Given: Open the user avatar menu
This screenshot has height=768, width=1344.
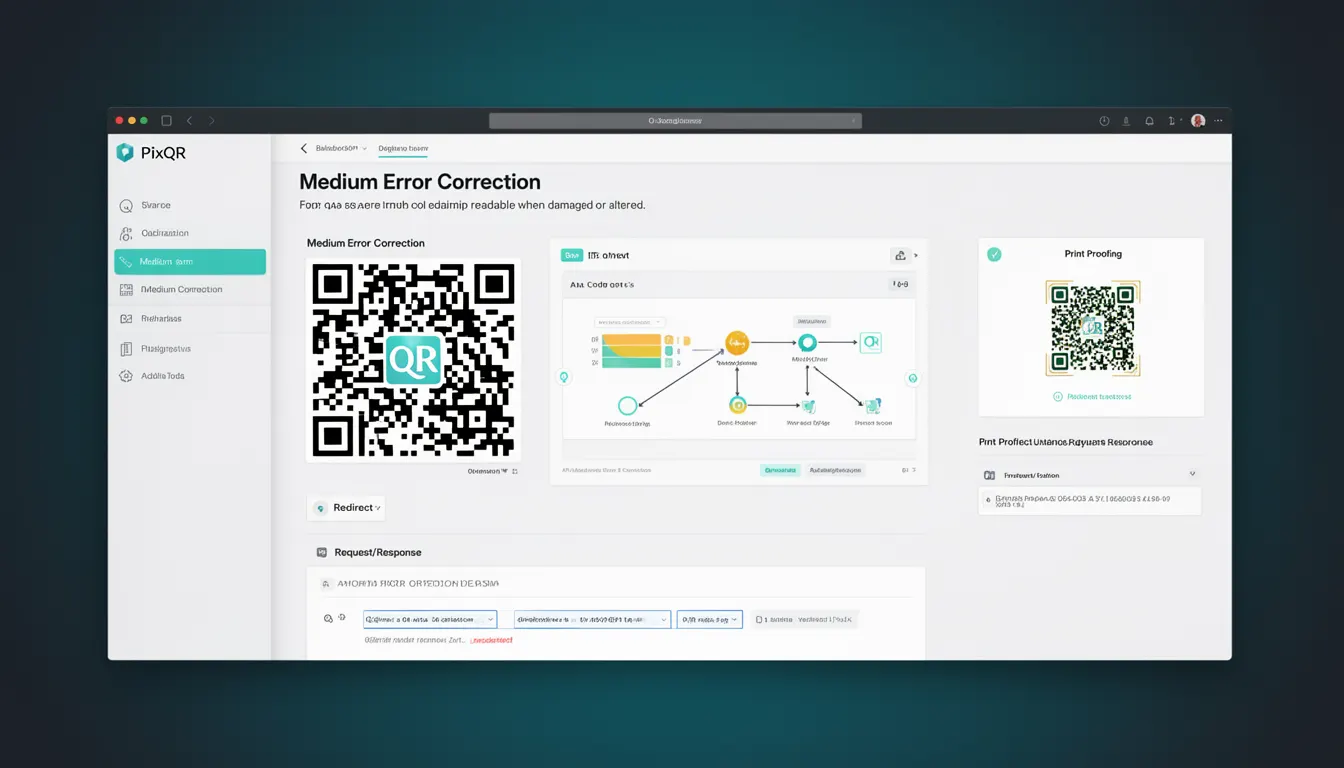Looking at the screenshot, I should (1198, 120).
